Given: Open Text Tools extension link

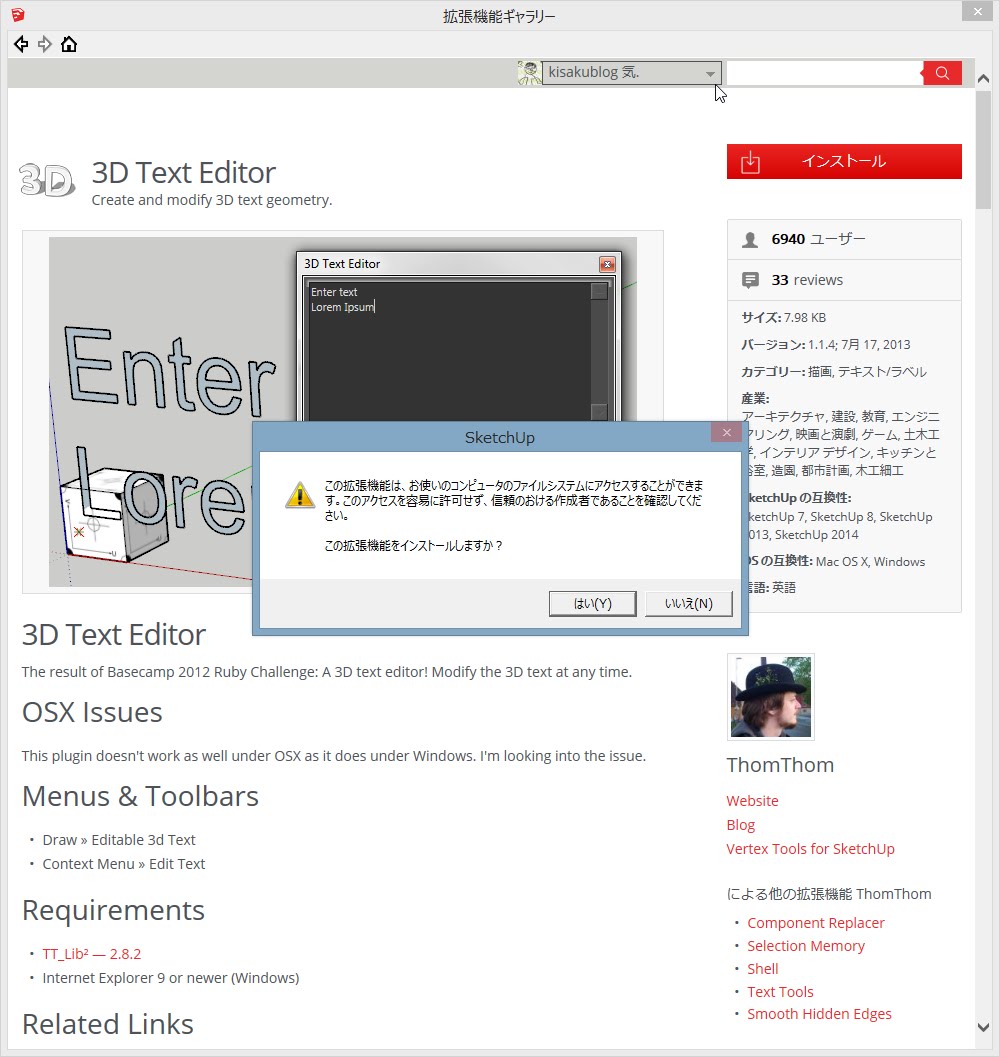Looking at the screenshot, I should click(780, 992).
